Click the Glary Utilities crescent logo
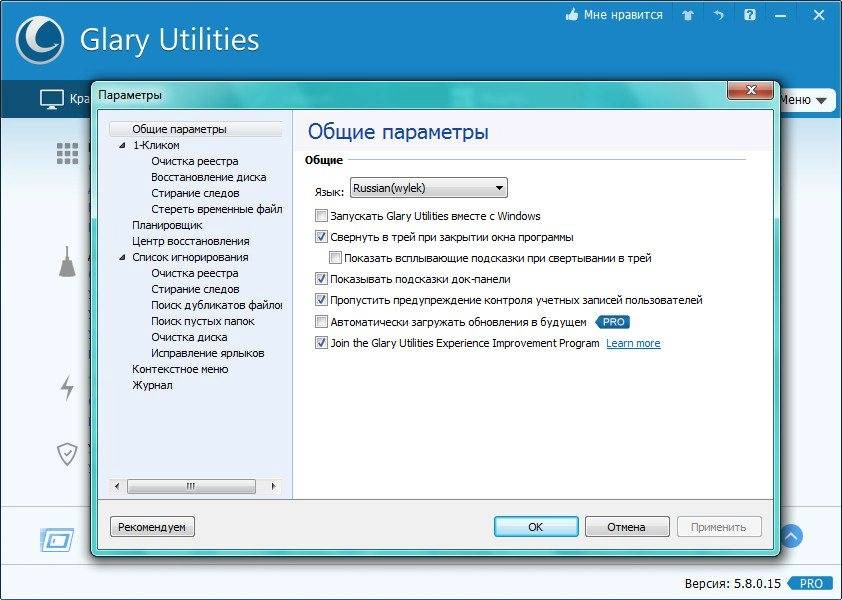The image size is (842, 600). 40,40
